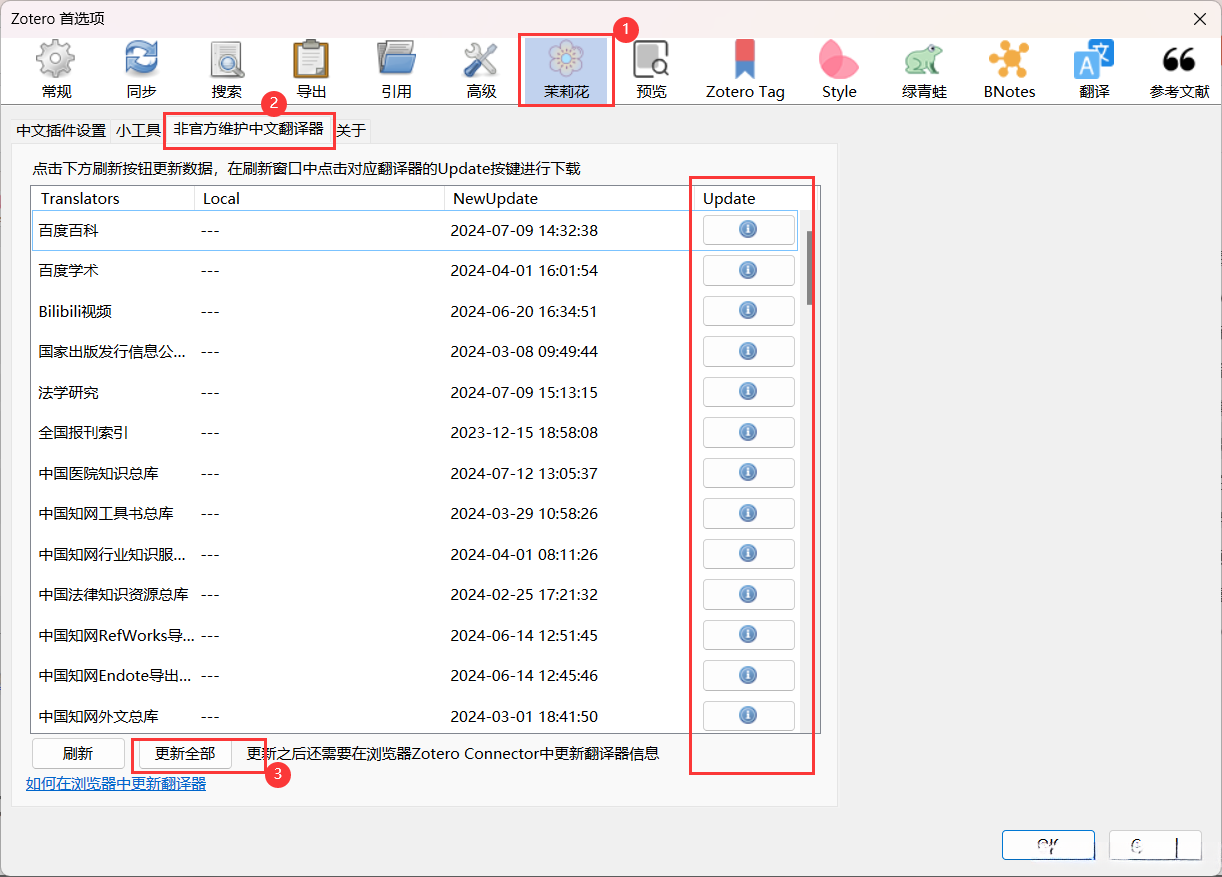Open the 搜索 search preferences pane
This screenshot has width=1222, height=877.
click(227, 70)
